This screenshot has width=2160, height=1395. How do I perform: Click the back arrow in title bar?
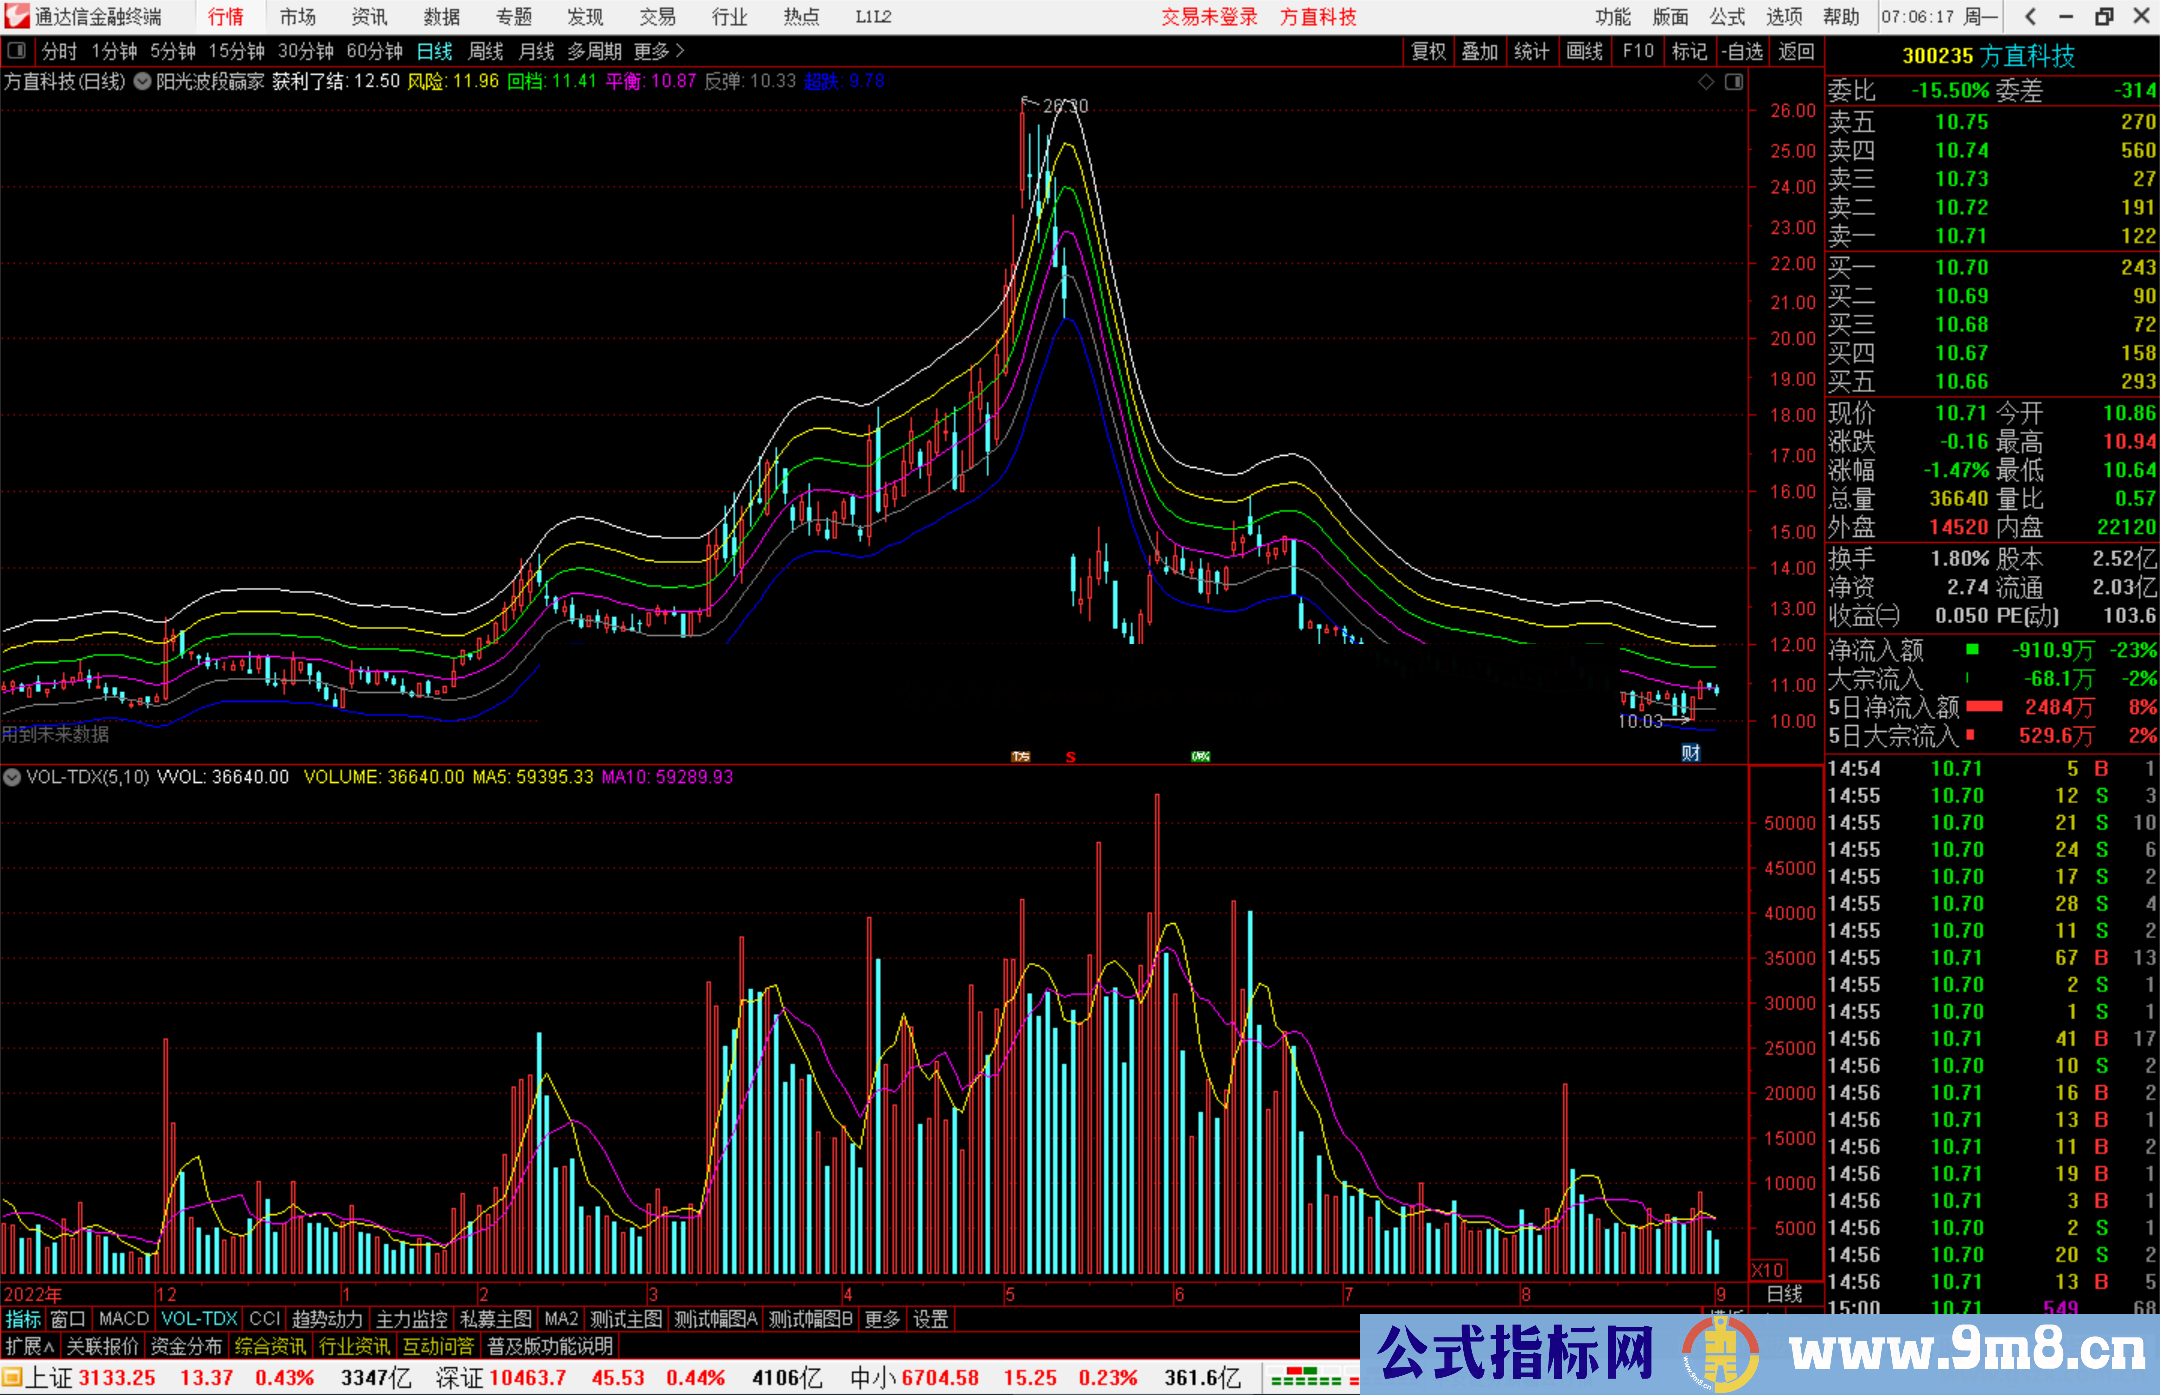click(2030, 16)
